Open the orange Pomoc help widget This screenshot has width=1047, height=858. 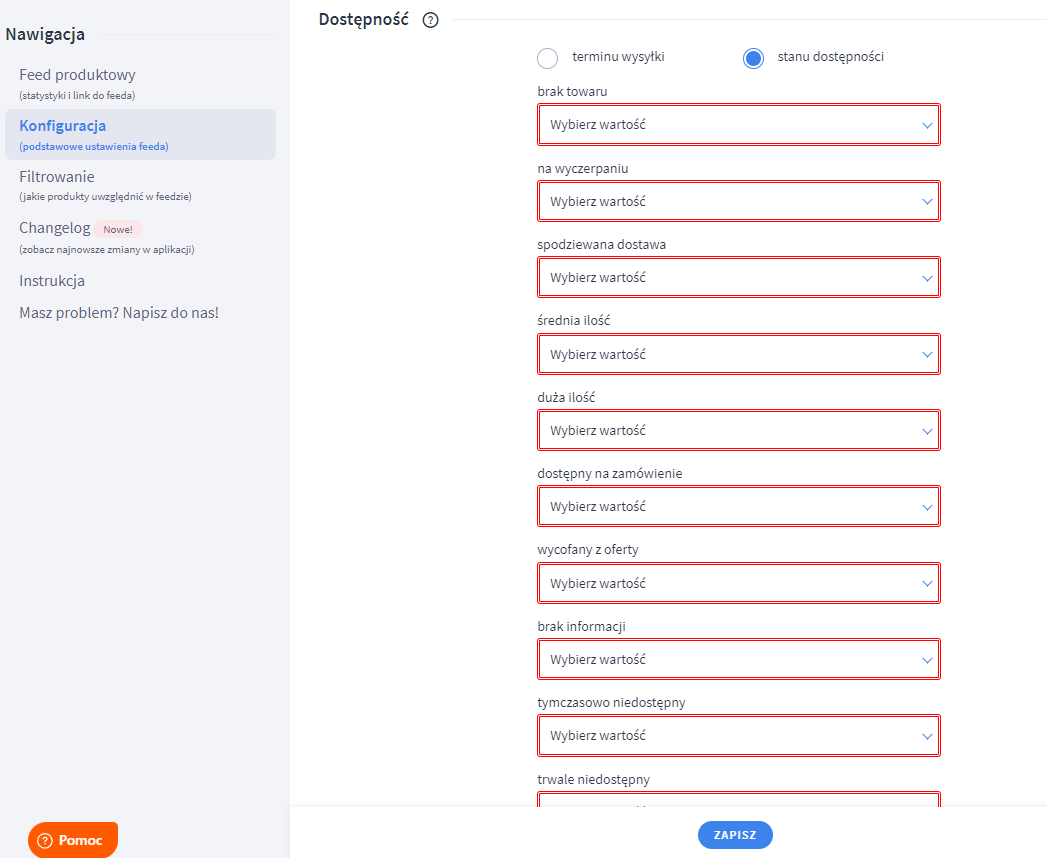[73, 840]
